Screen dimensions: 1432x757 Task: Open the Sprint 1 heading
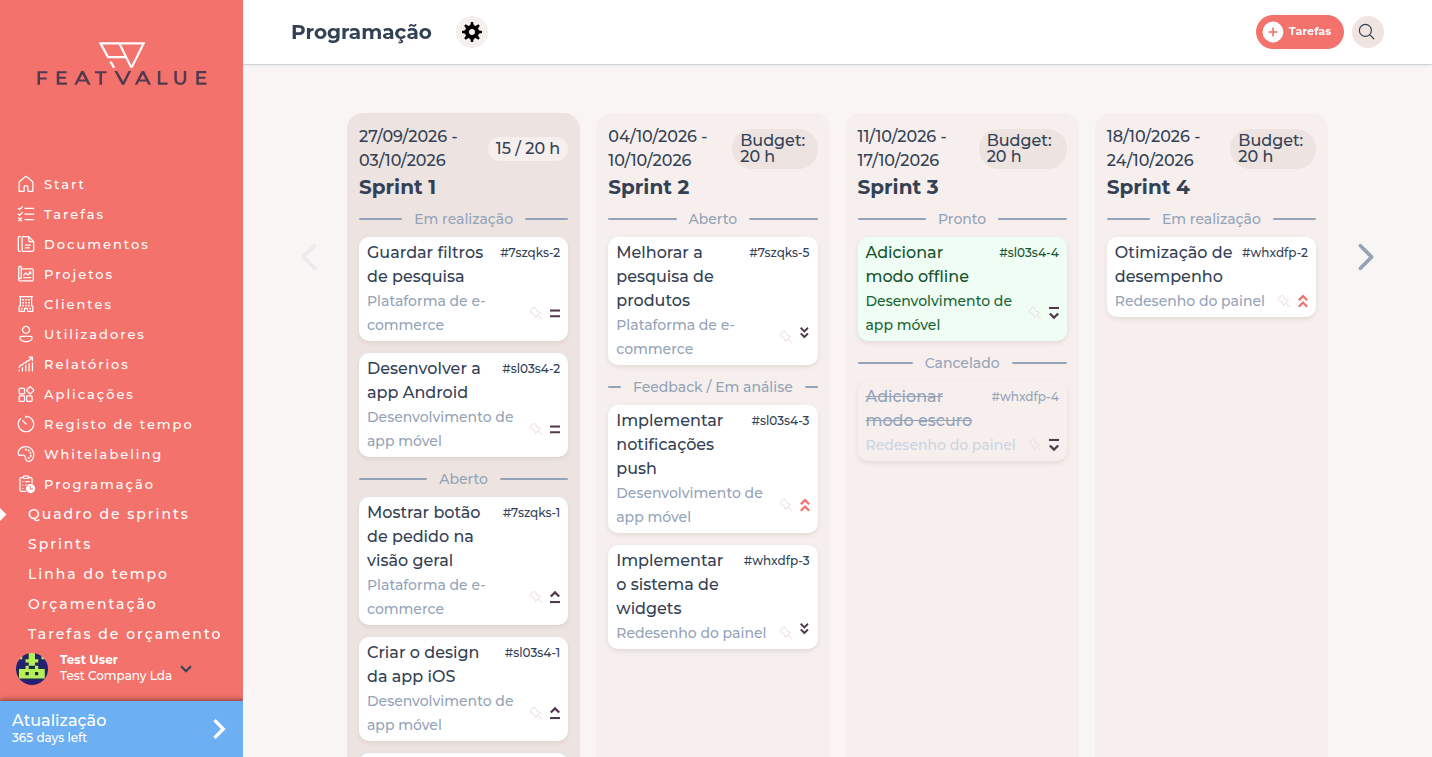click(397, 187)
